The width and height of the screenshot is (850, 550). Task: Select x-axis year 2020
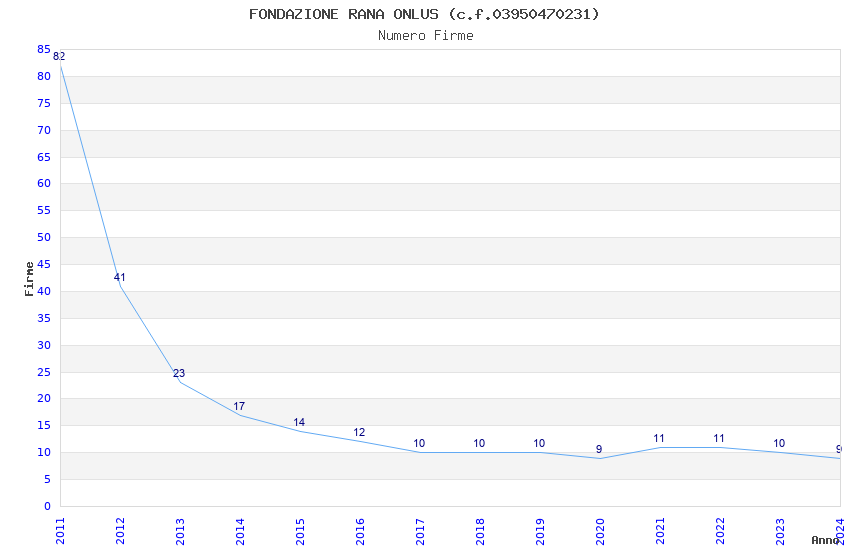coord(600,531)
